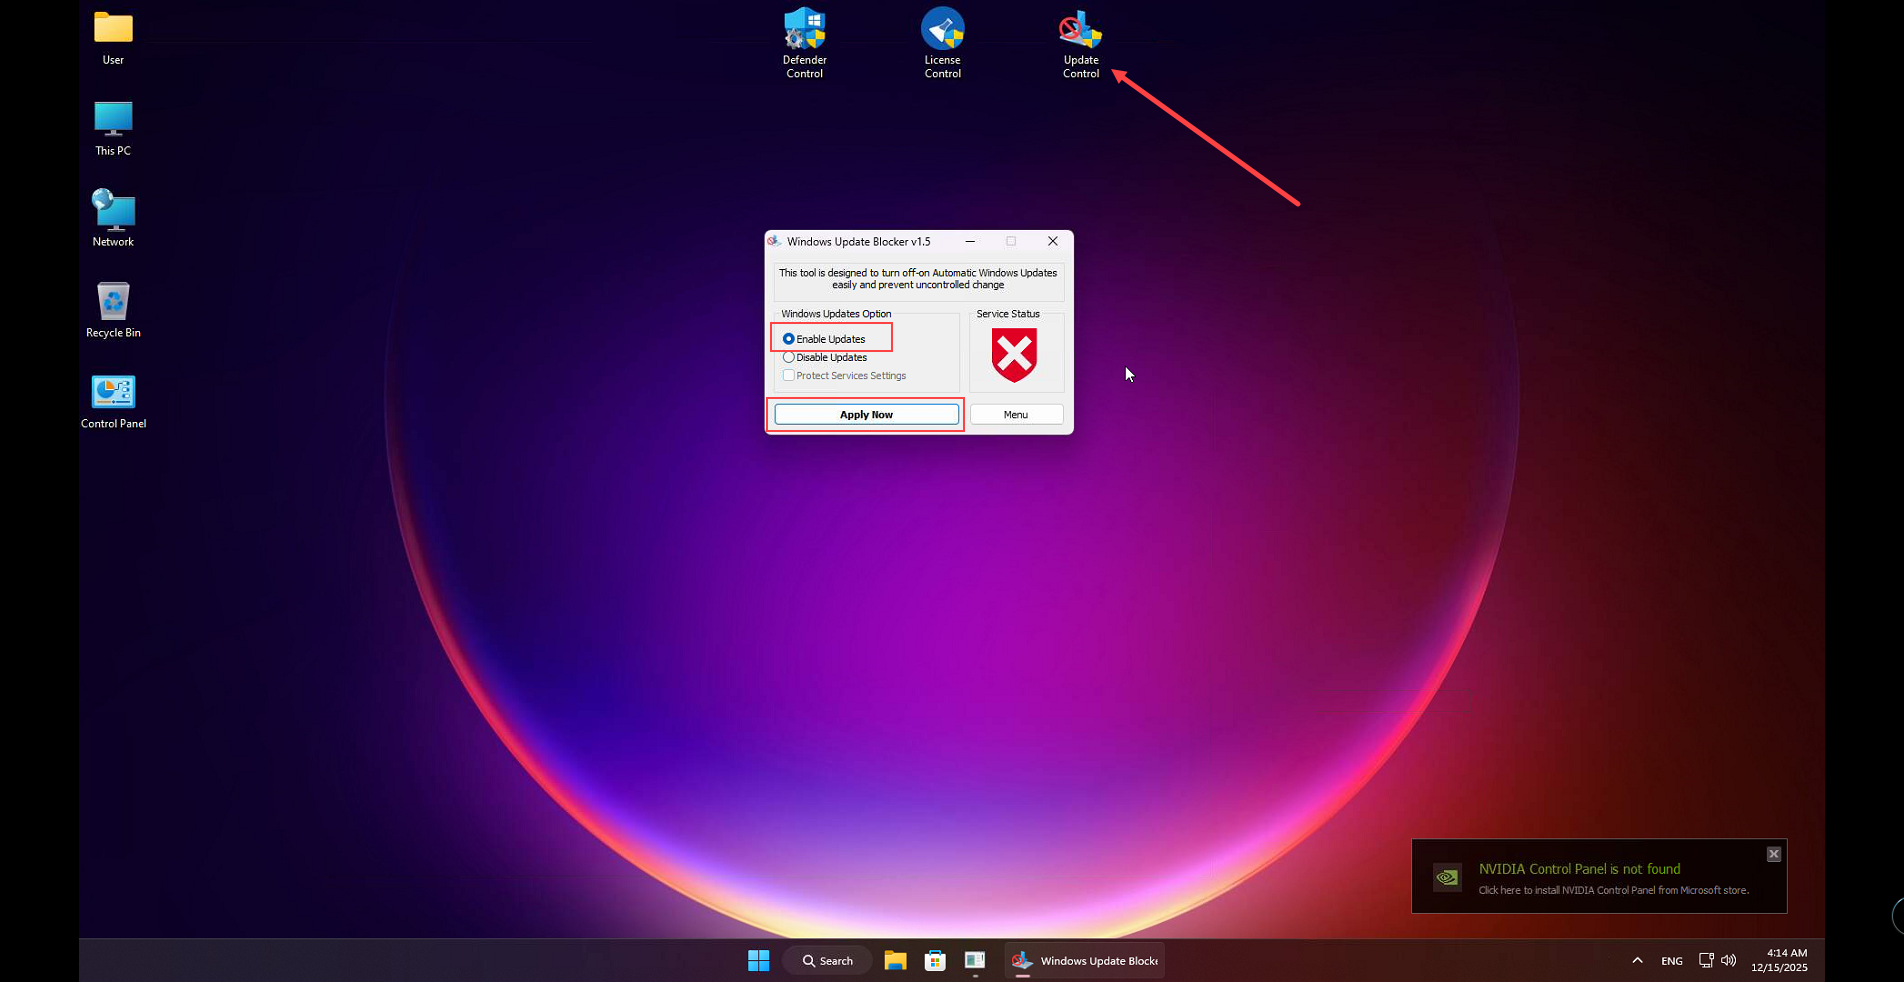Open the ENG language switcher
Viewport: 1904px width, 982px height.
click(1671, 961)
